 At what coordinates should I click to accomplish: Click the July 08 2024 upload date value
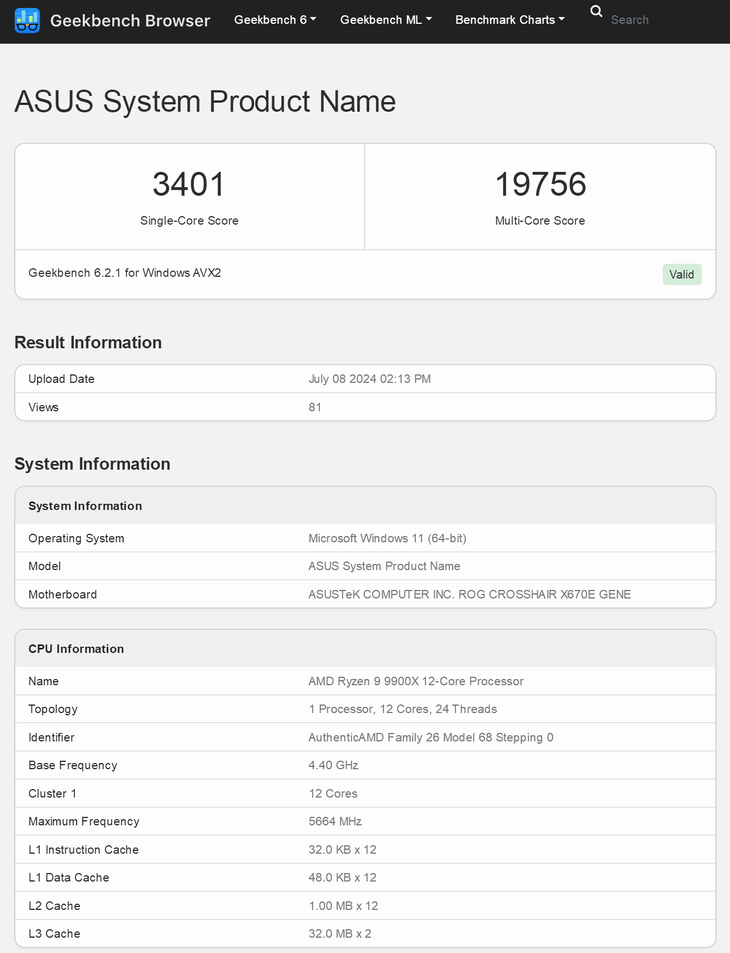(370, 379)
